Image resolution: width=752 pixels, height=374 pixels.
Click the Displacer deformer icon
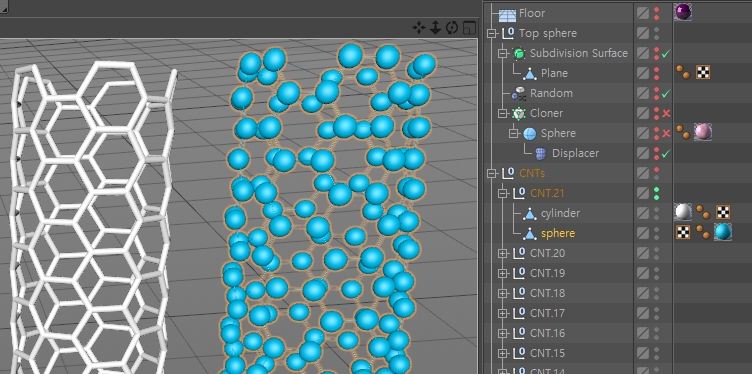[540, 153]
